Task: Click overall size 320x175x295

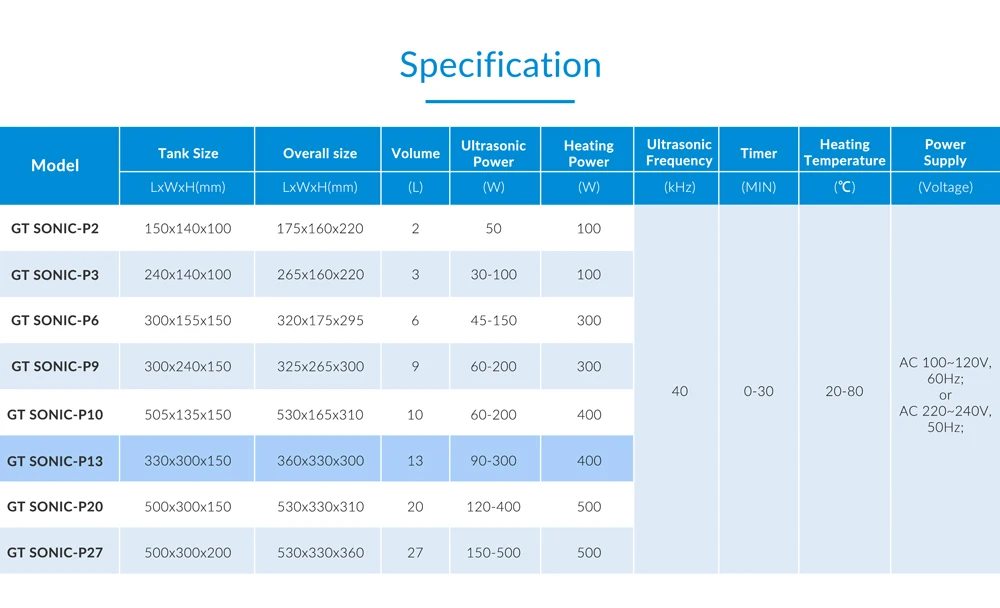Action: (320, 320)
